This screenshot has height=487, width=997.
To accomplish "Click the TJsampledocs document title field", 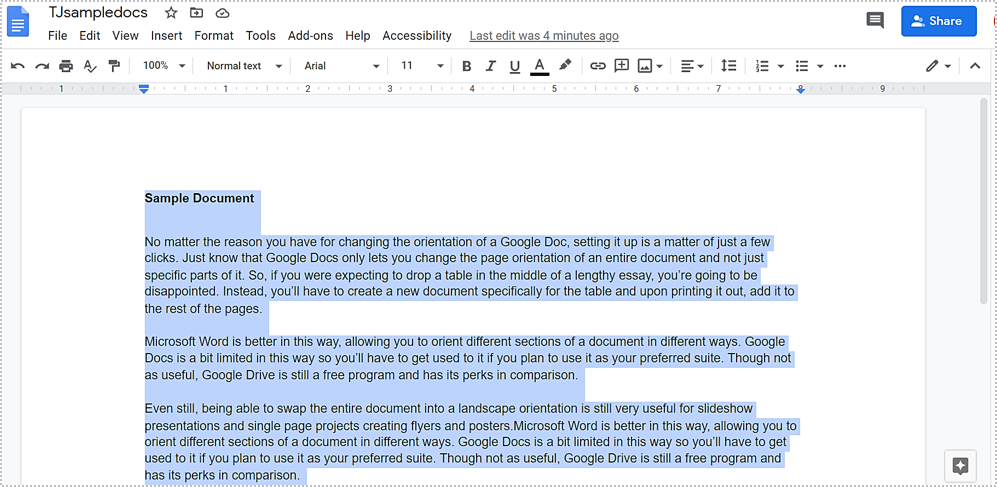I will click(x=98, y=13).
